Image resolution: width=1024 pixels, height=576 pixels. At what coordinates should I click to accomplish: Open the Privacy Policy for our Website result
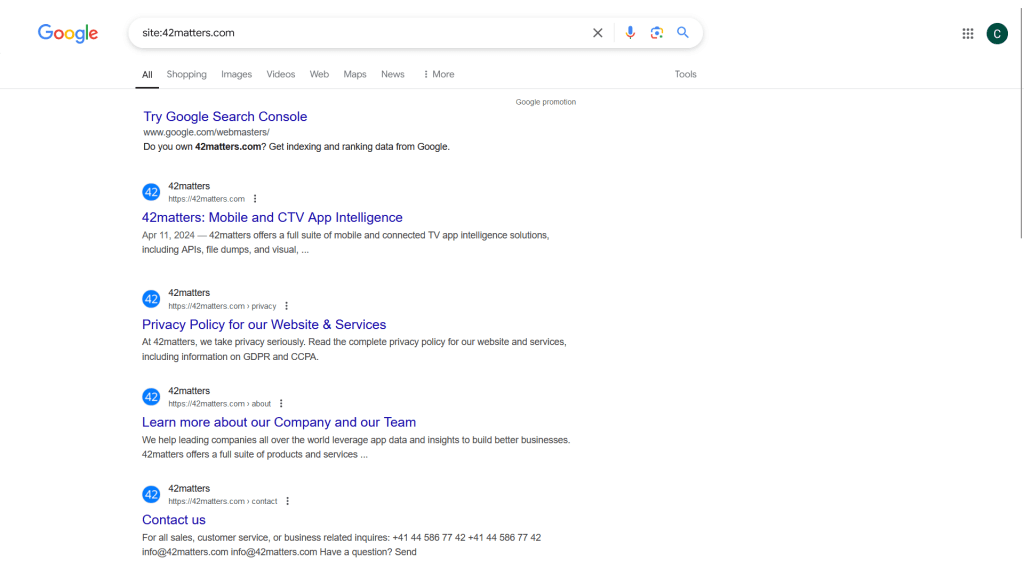pos(264,324)
